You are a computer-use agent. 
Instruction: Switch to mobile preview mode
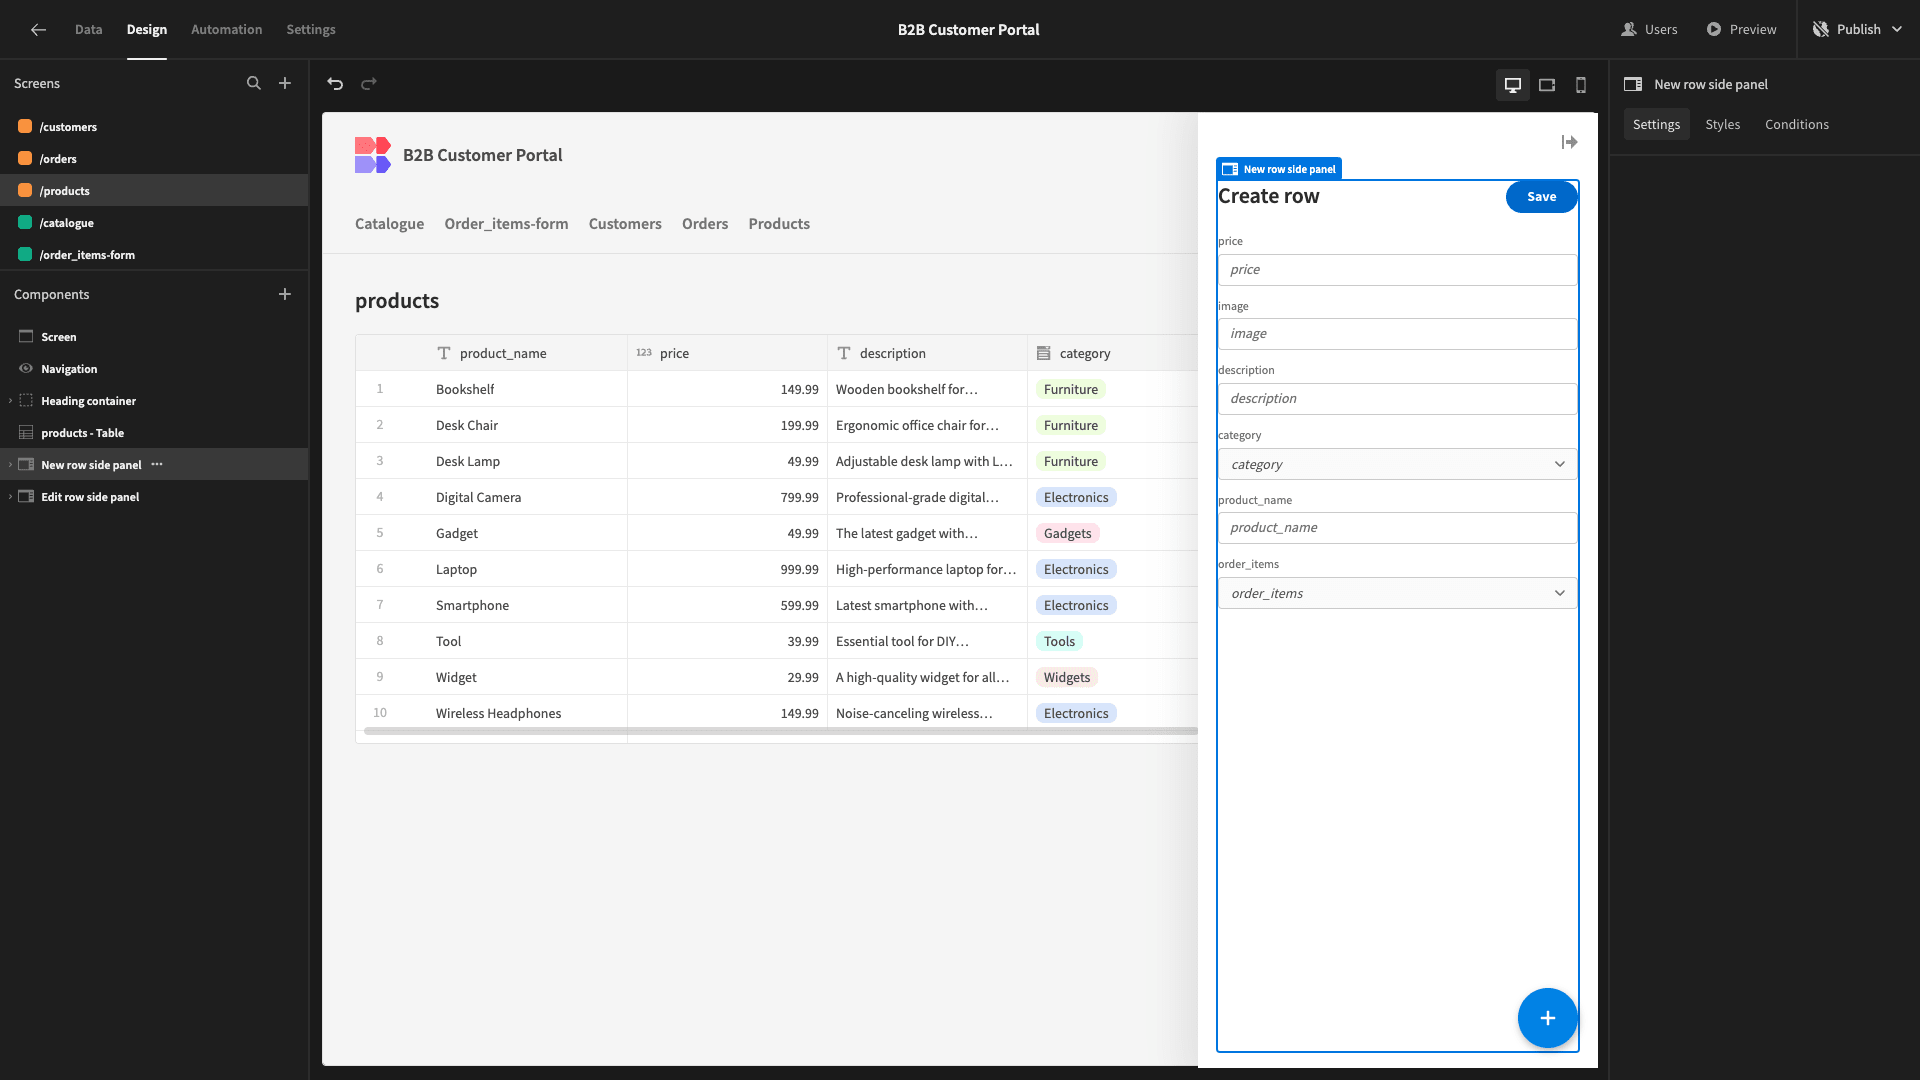(1581, 85)
